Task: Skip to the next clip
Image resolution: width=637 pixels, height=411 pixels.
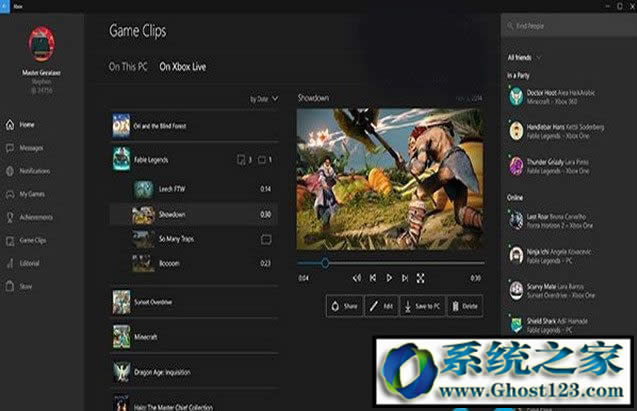Action: (404, 277)
